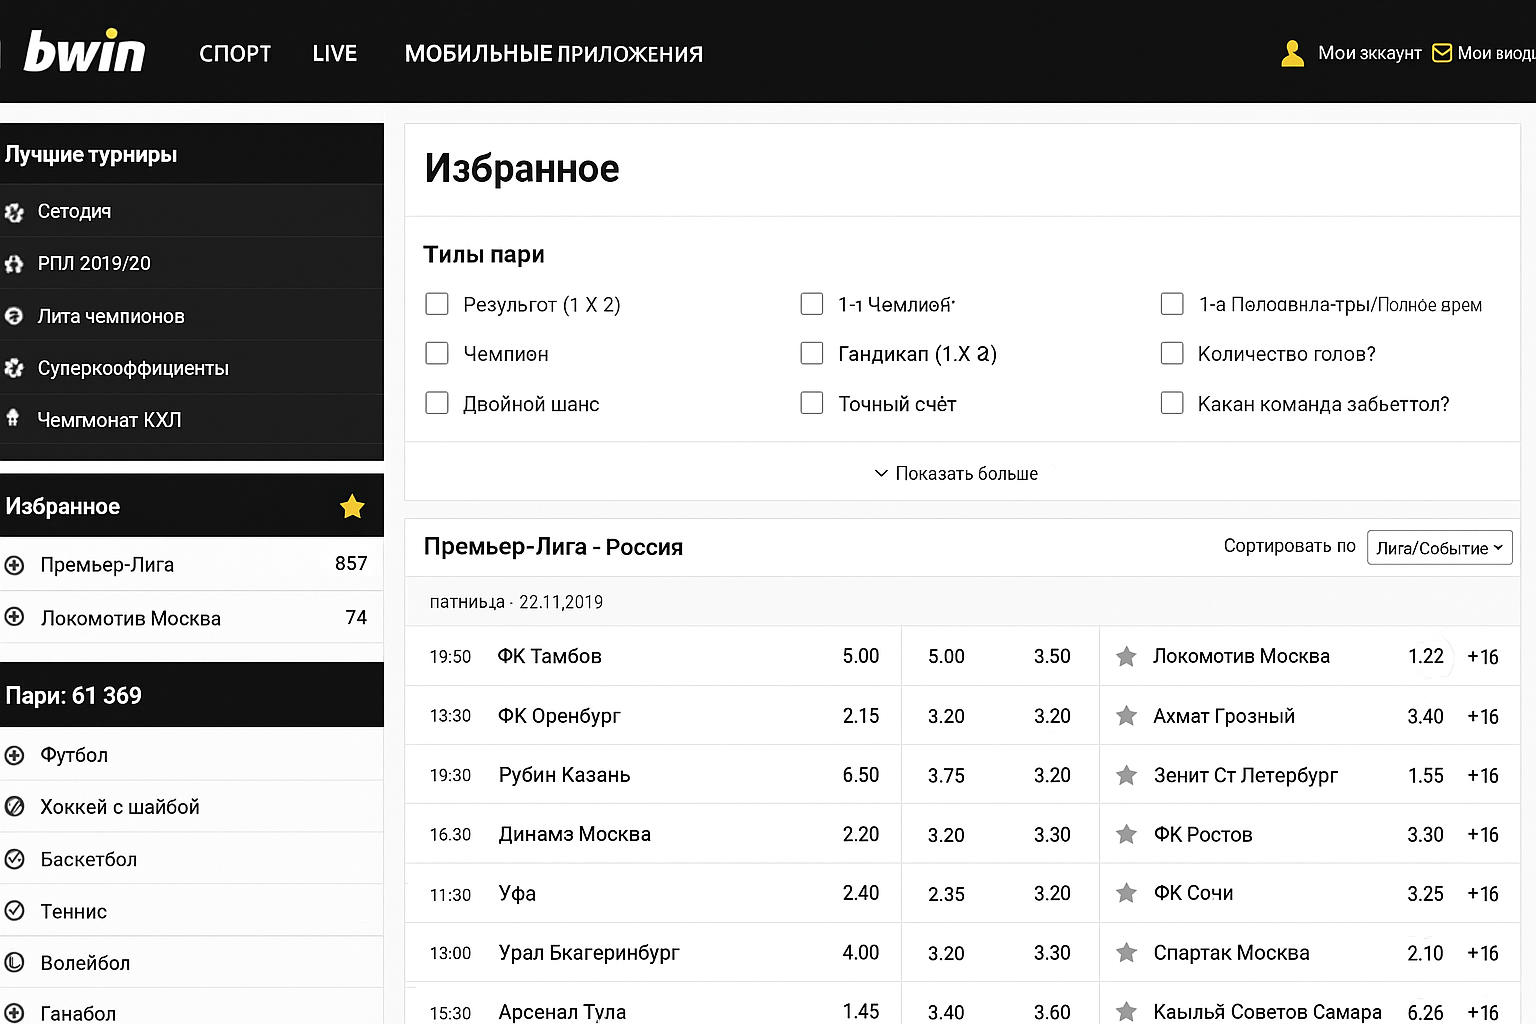1536x1024 pixels.
Task: Open the yellow envelope messages icon
Action: [x=1442, y=53]
